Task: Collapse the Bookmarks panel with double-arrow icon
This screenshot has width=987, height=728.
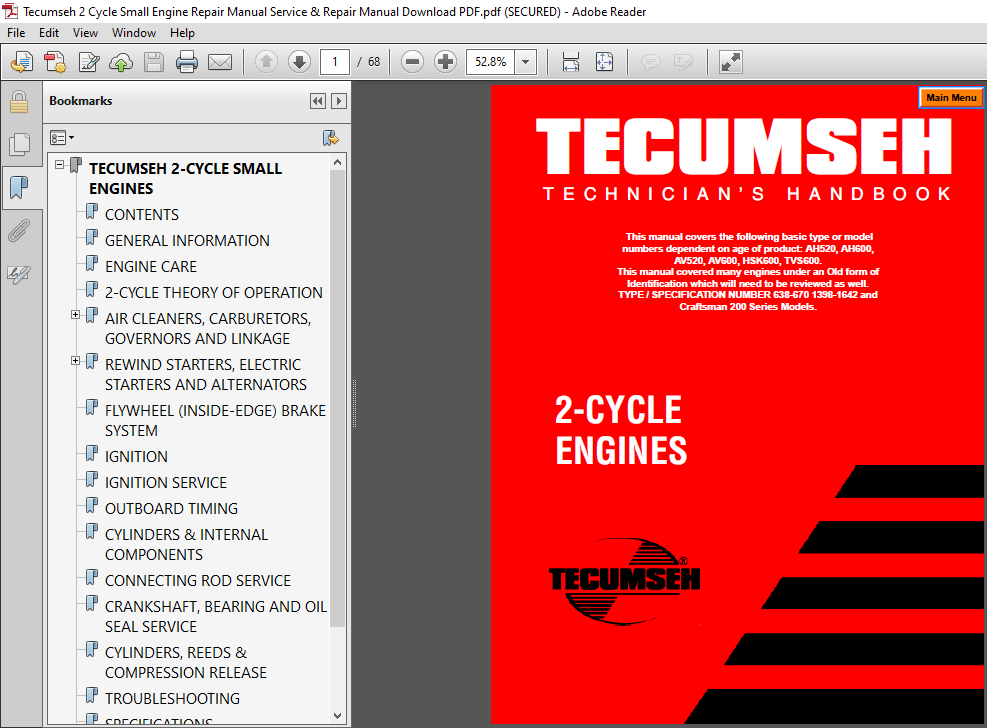Action: pos(318,101)
